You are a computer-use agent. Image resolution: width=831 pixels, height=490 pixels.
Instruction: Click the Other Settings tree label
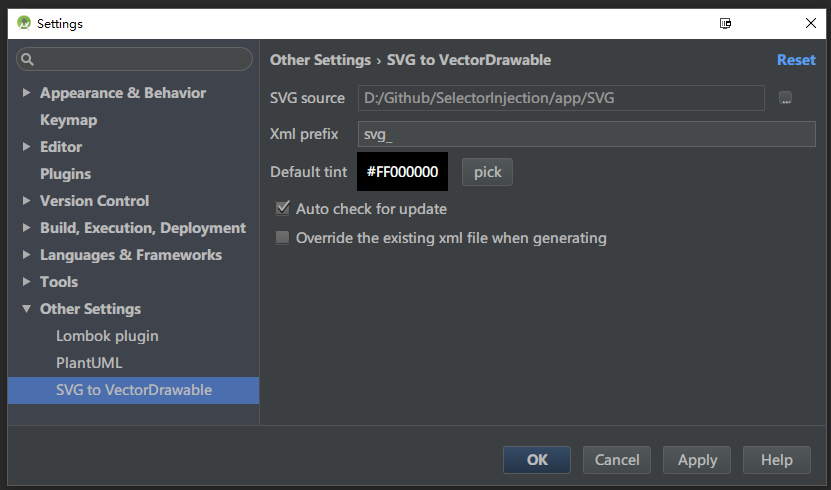pyautogui.click(x=91, y=309)
